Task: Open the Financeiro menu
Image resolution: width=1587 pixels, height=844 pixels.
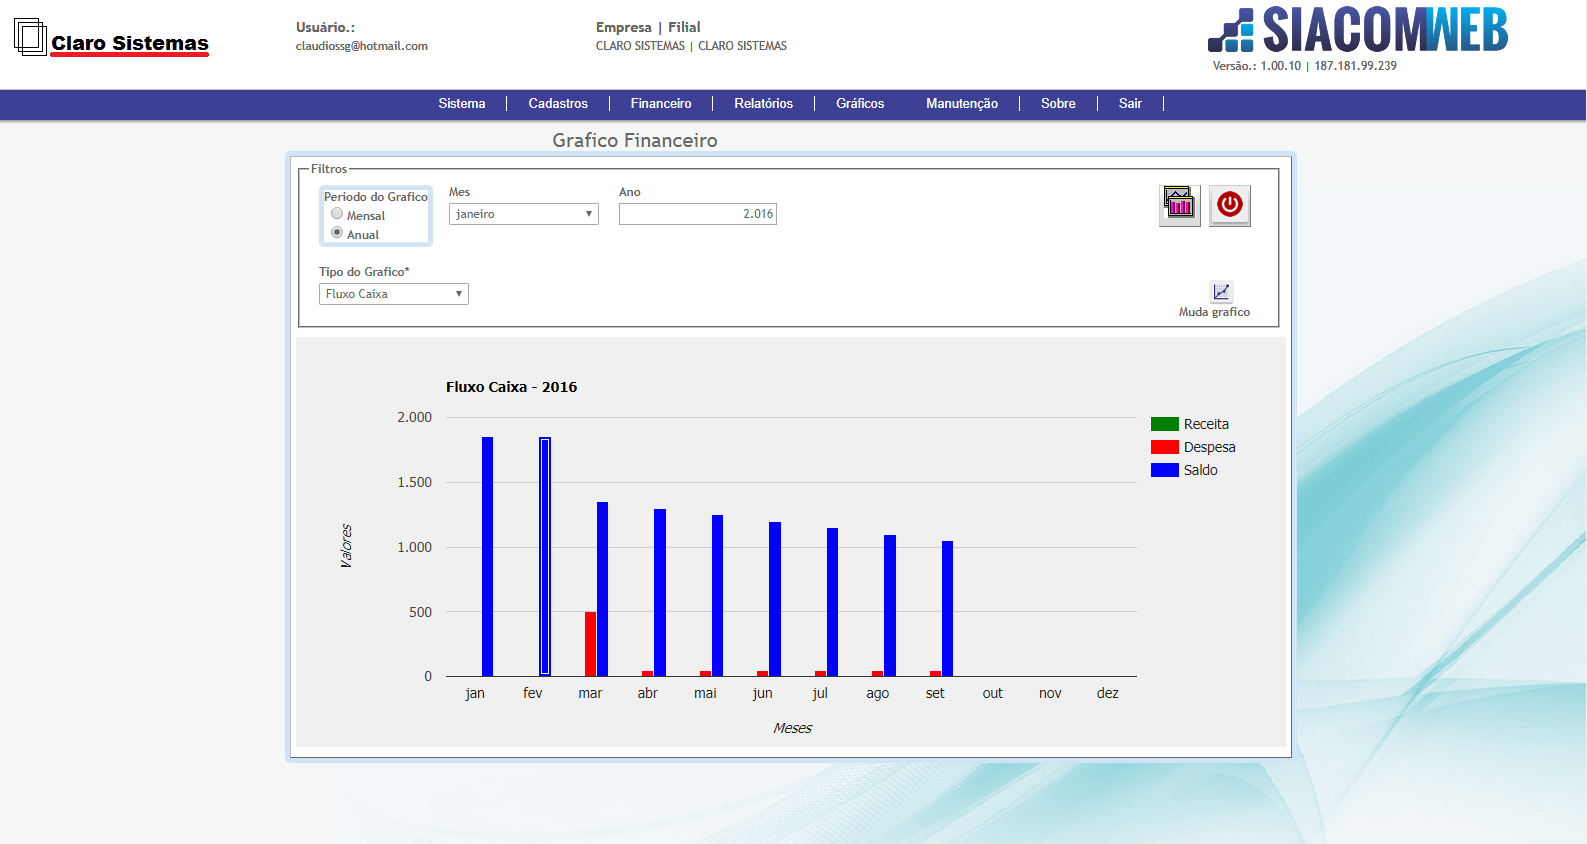Action: click(x=661, y=104)
